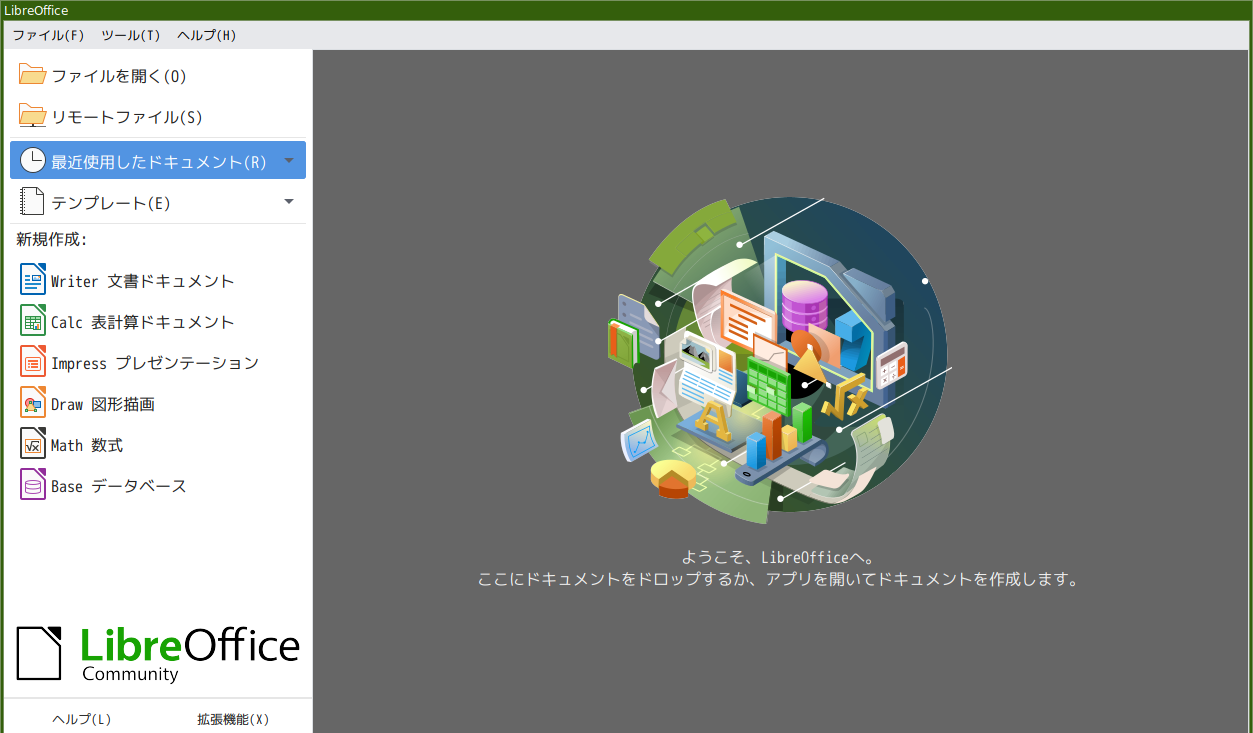Click the ファイルを開く folder icon
The width and height of the screenshot is (1253, 733).
(x=33, y=76)
